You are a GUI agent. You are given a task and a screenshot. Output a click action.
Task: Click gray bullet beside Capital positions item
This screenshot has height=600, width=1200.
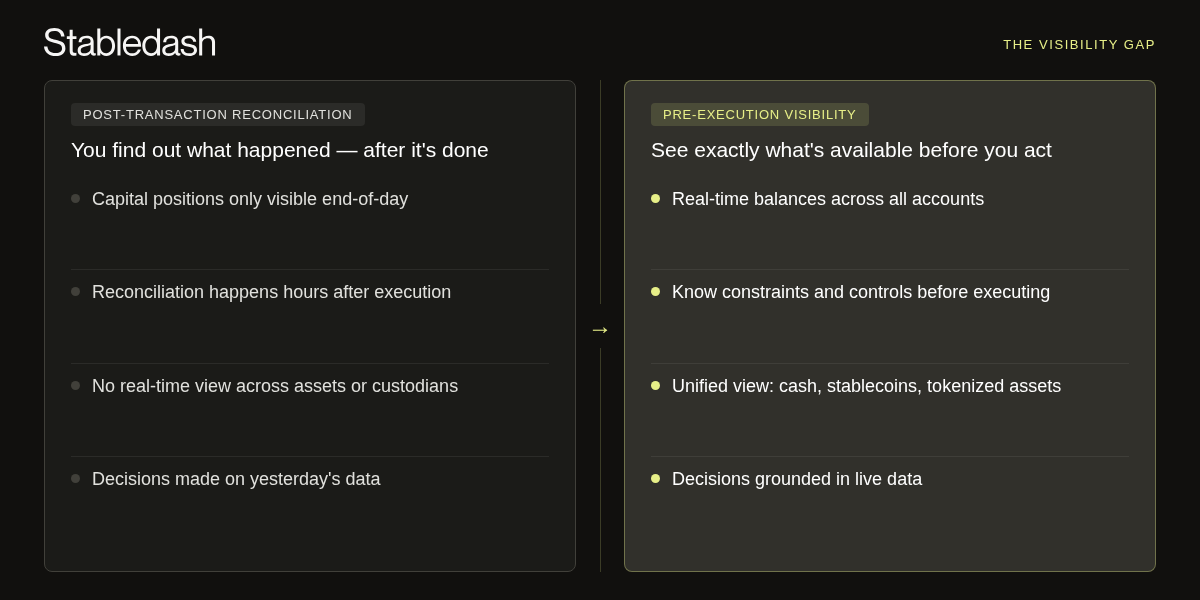click(75, 199)
